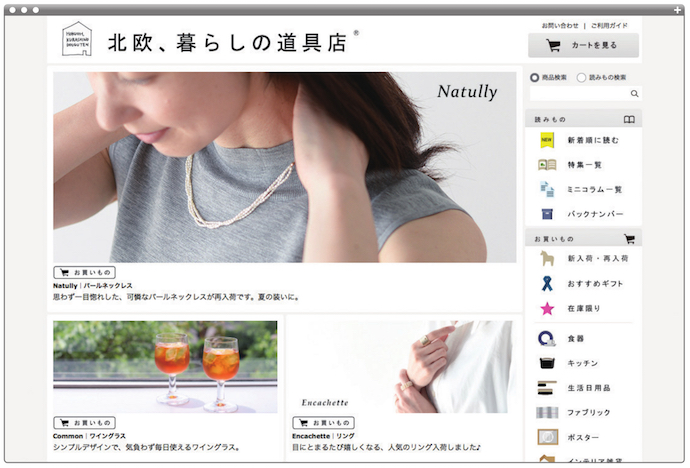Select the 商品検索 radio button
The image size is (690, 468).
[534, 77]
